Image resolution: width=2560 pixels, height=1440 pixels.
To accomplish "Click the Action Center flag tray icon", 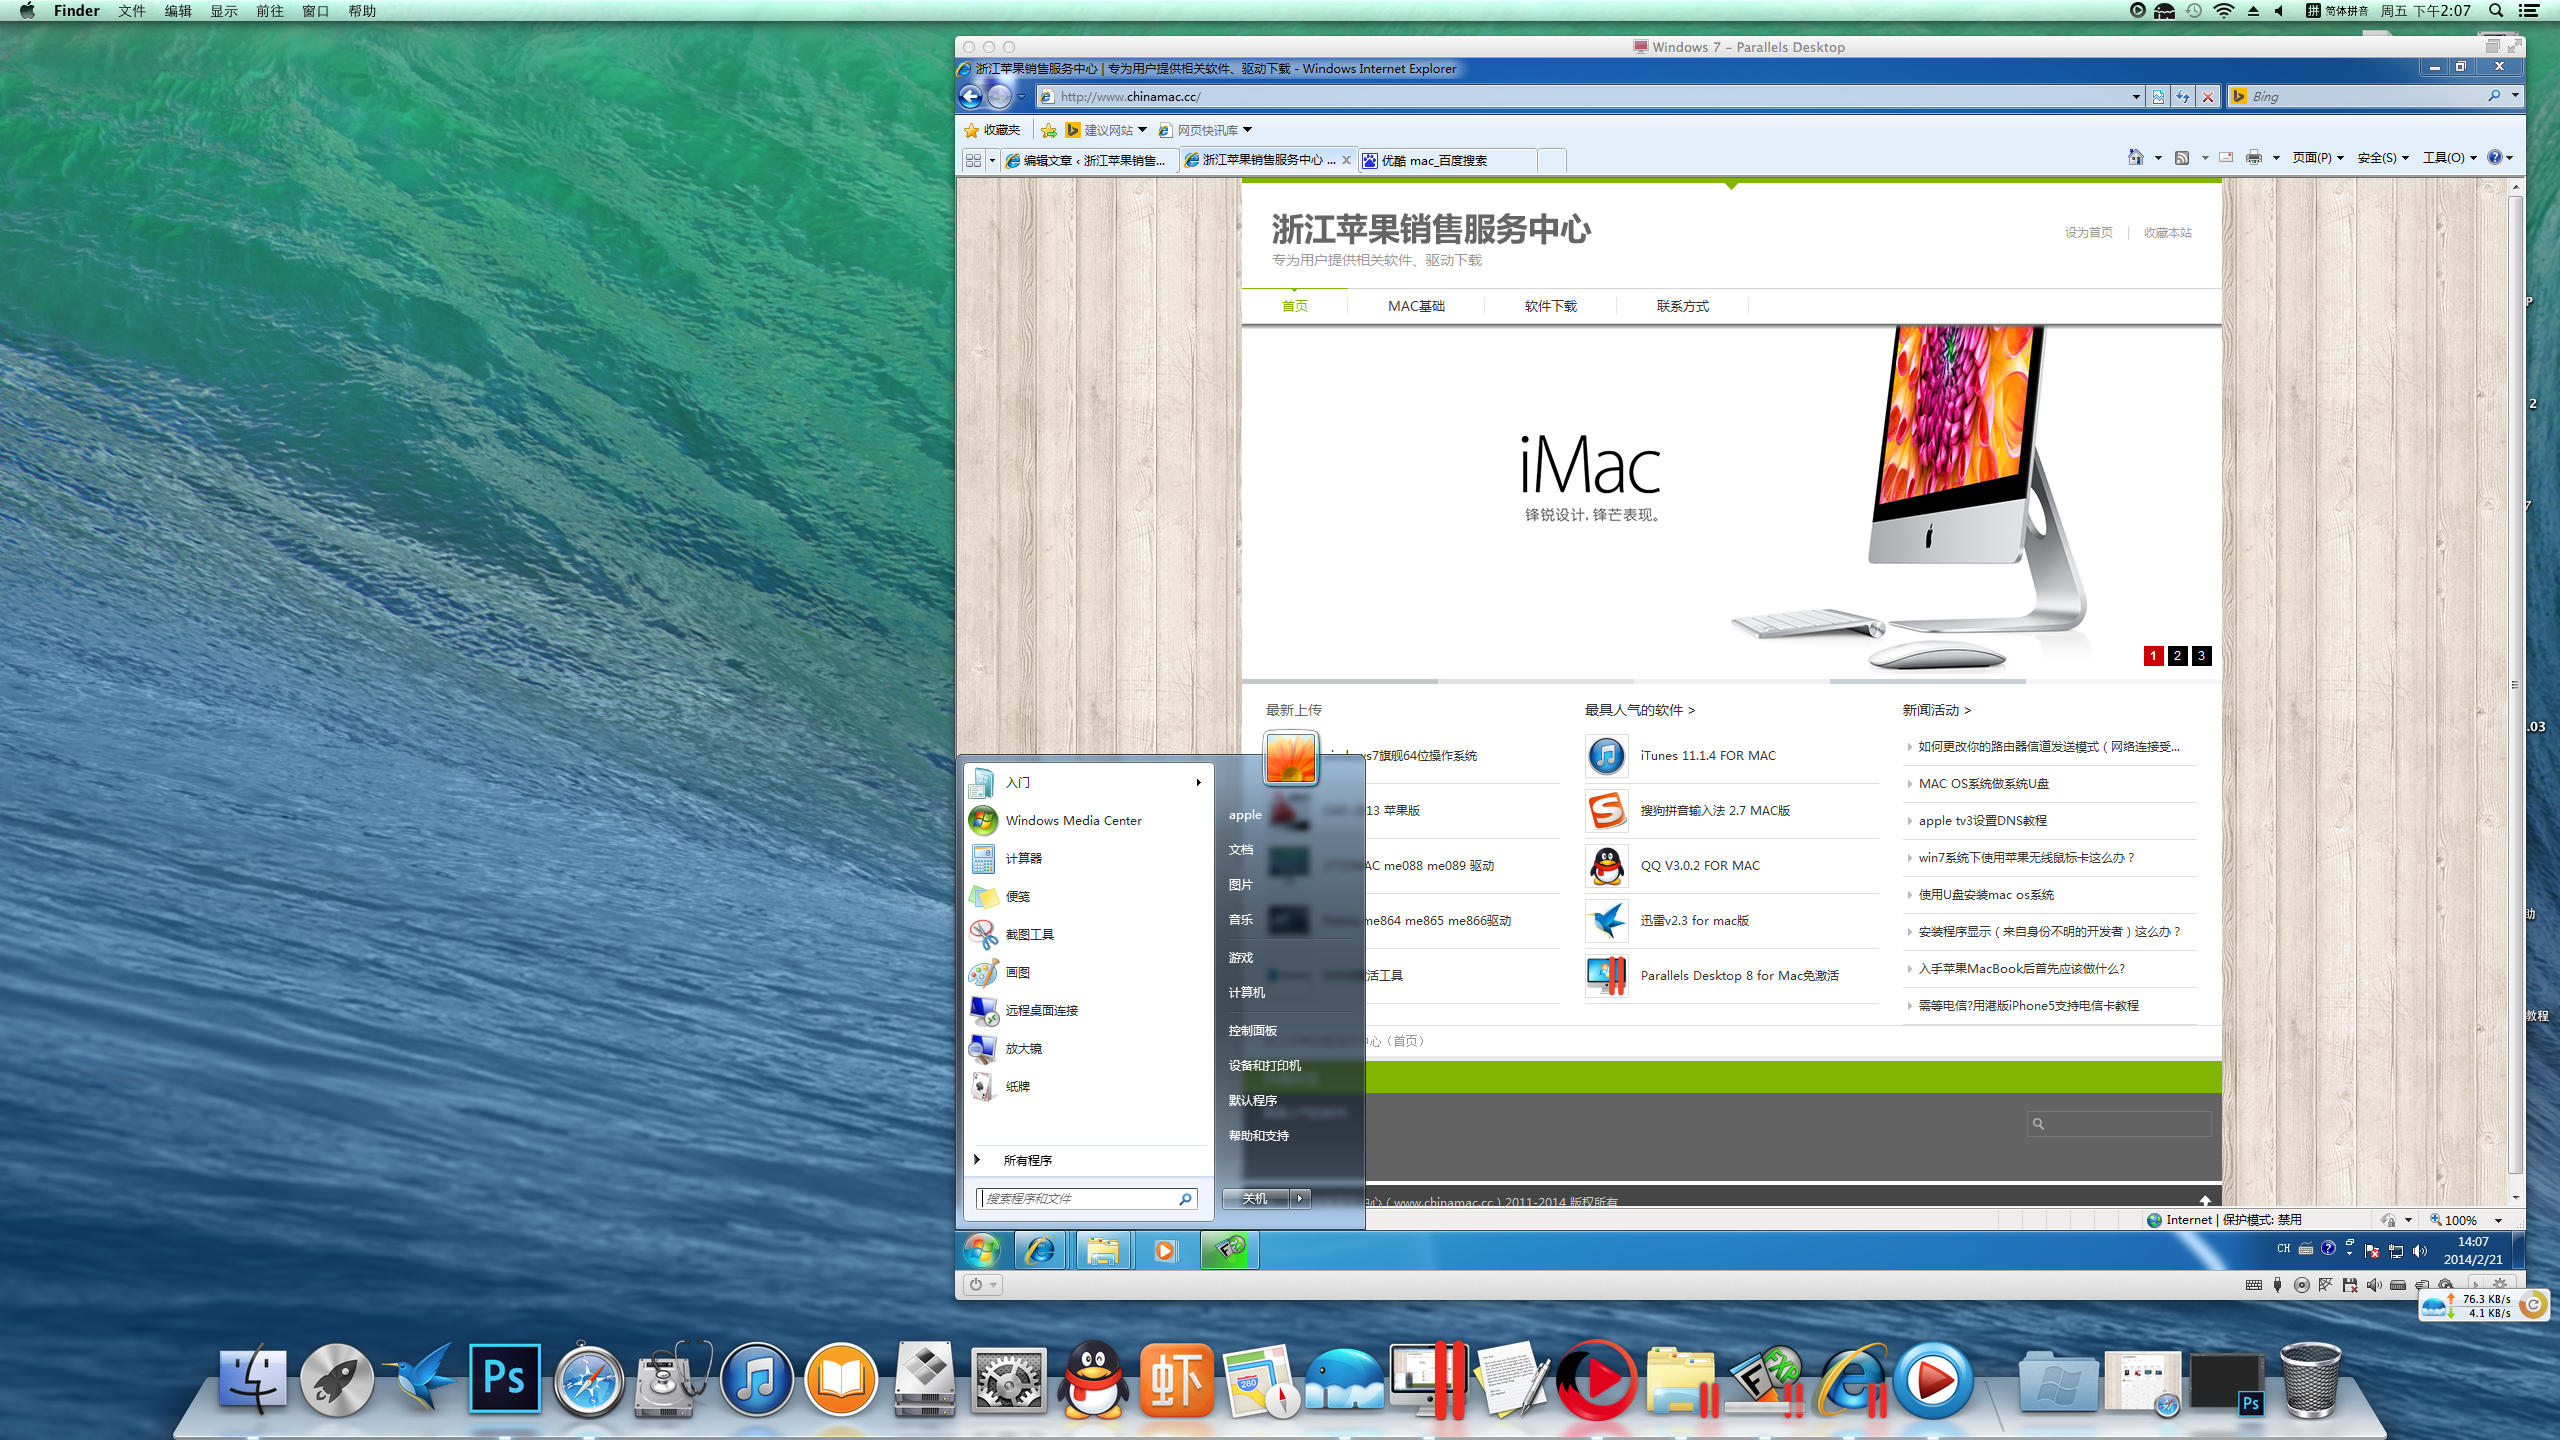I will pos(2372,1250).
